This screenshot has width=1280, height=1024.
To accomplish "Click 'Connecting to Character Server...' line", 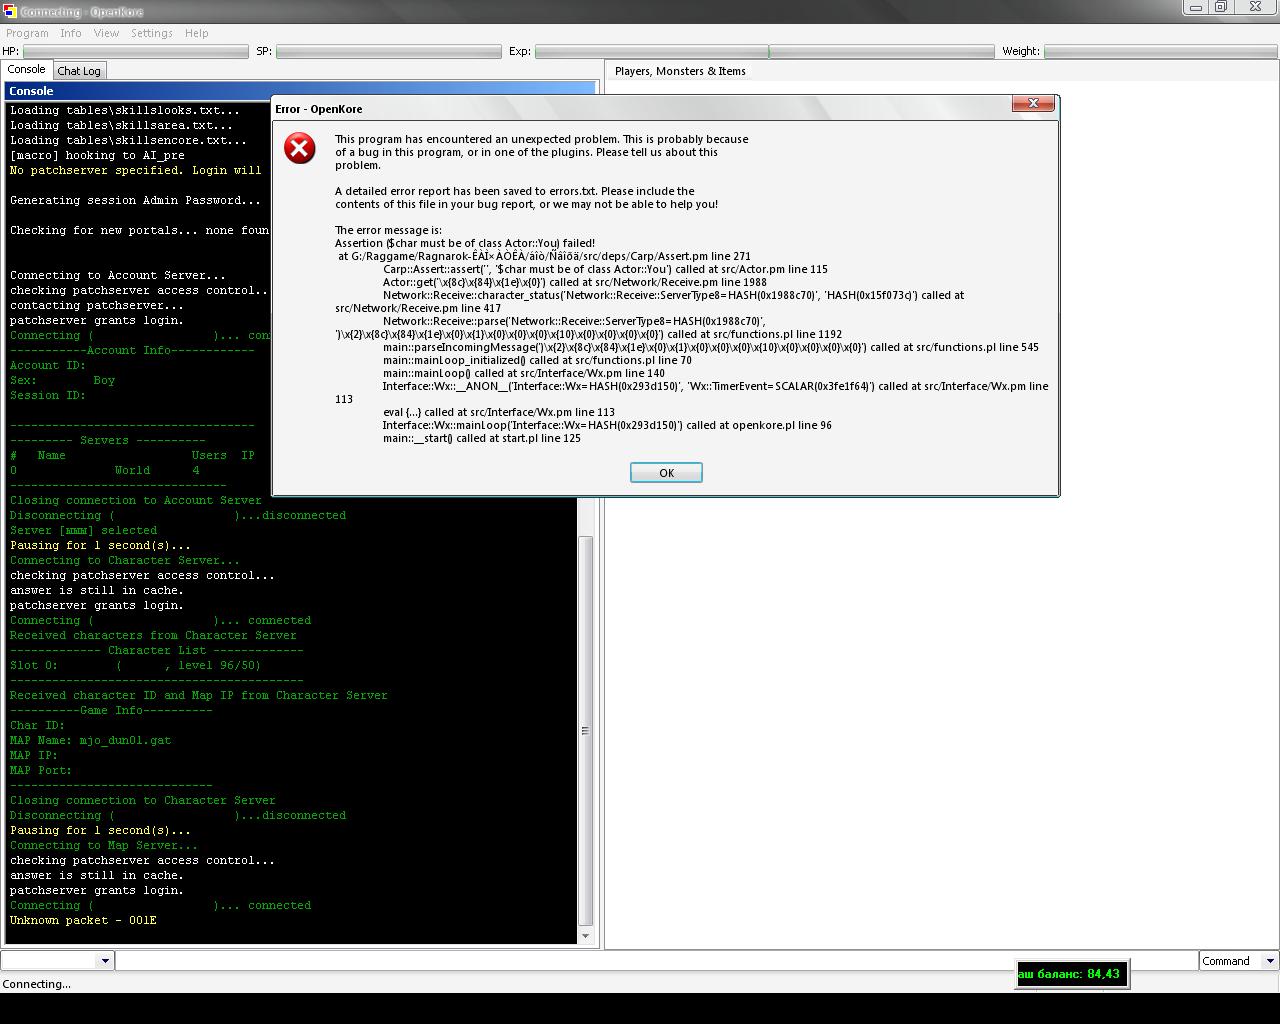I will click(125, 560).
